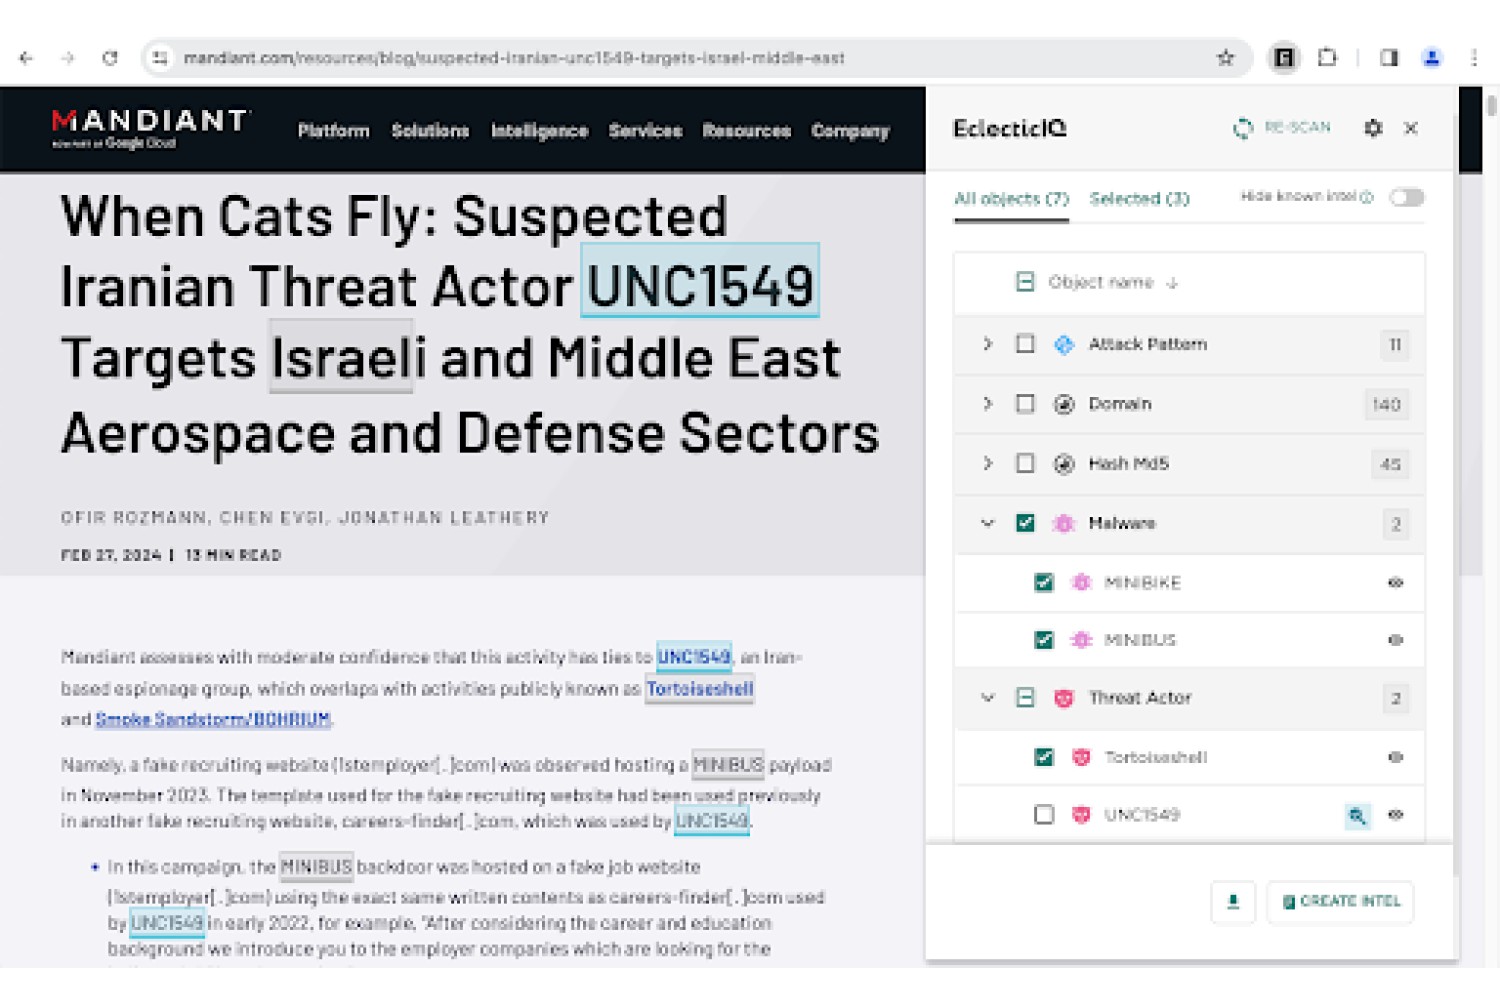Uncheck the Tortoiseshell checkbox

pyautogui.click(x=1044, y=757)
